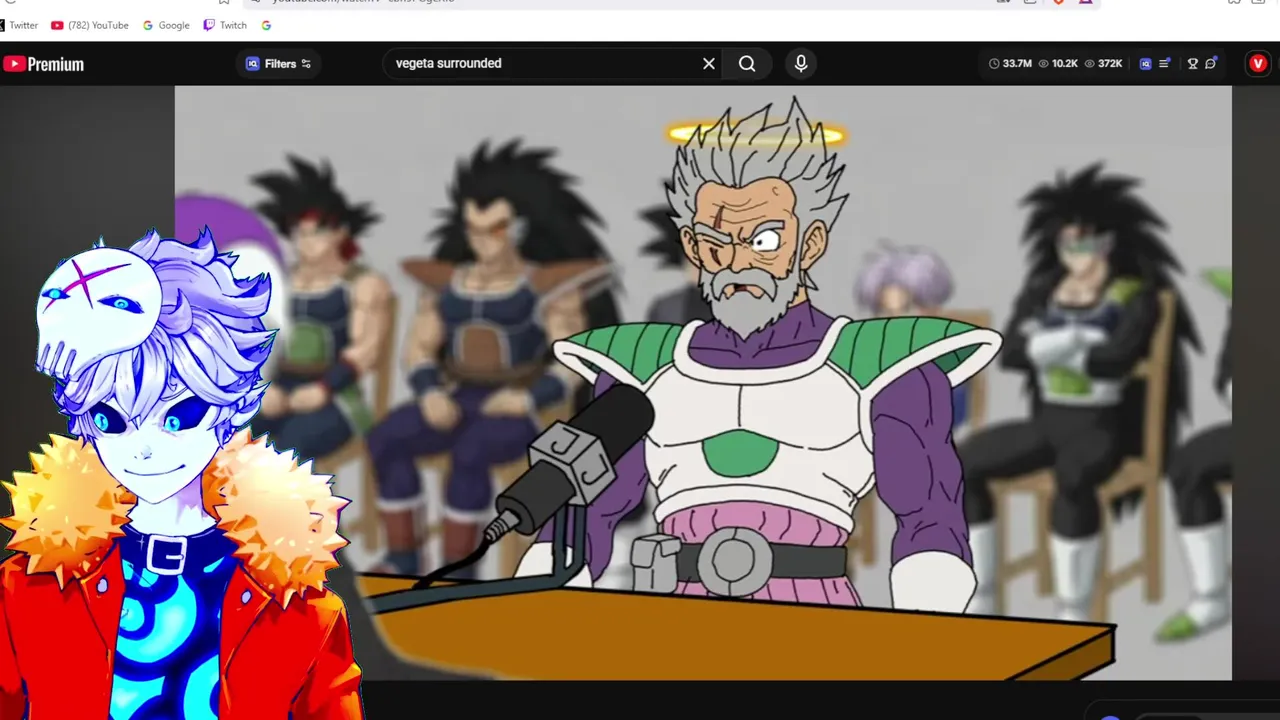This screenshot has height=720, width=1280.
Task: Clear the search text with X
Action: (x=709, y=63)
